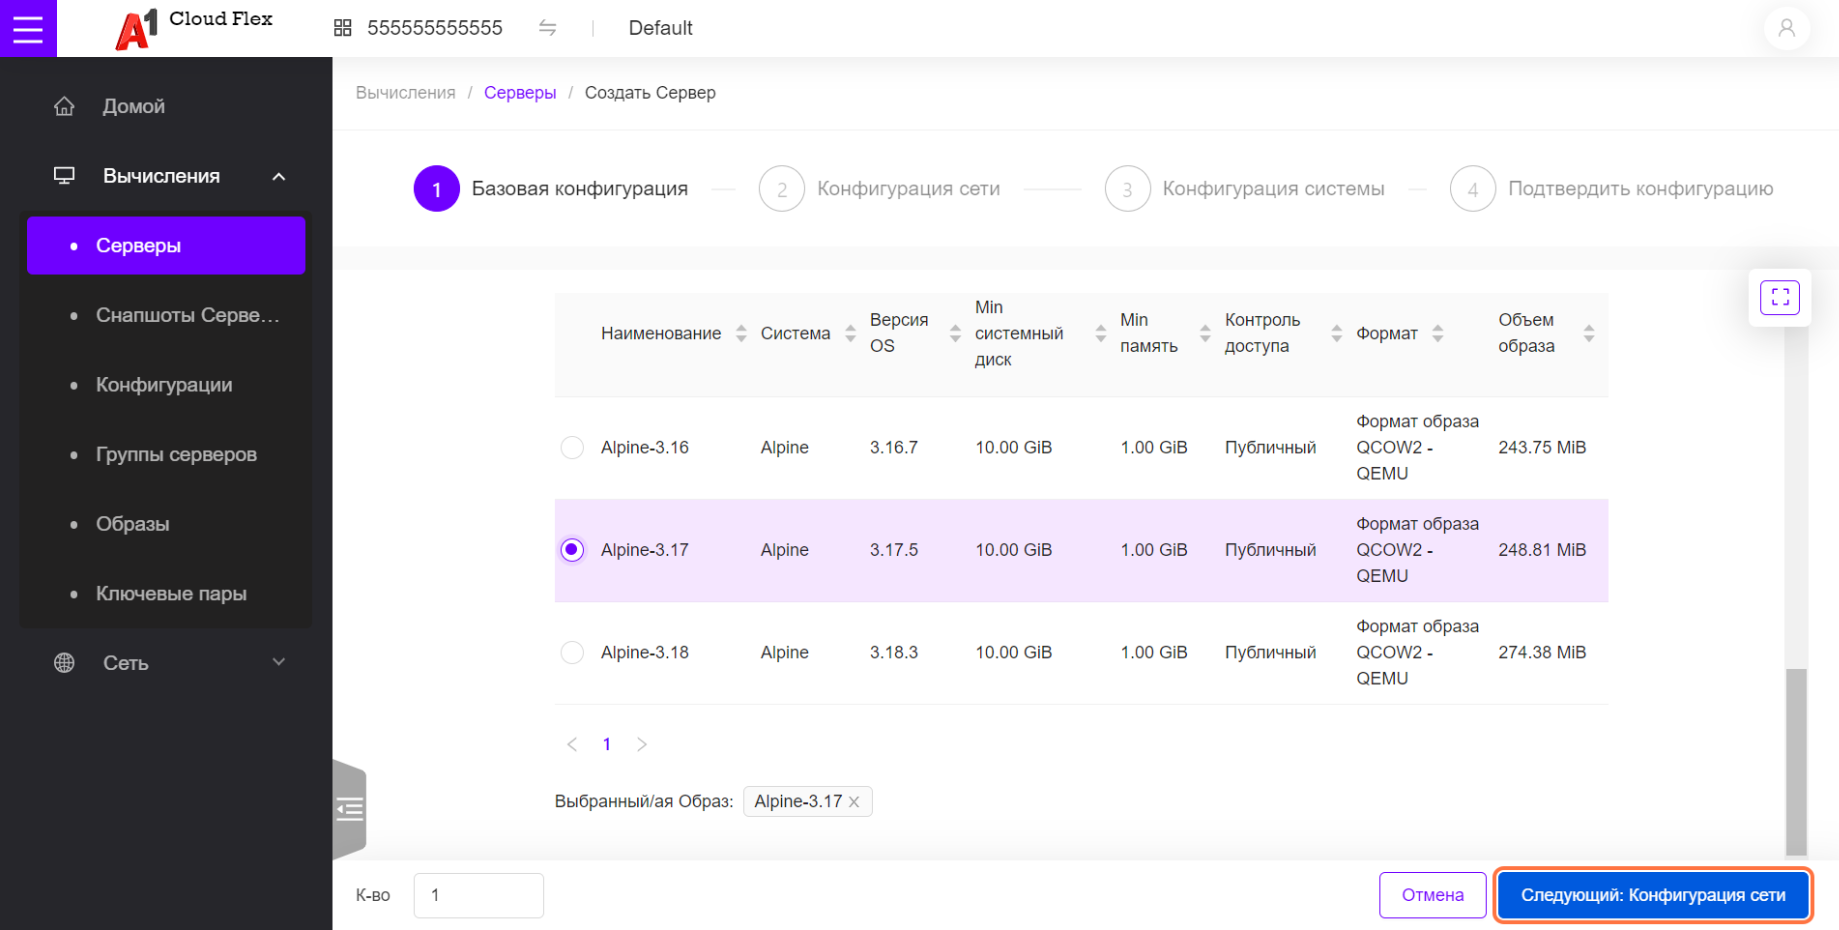Click the Сеть globe icon
Viewport: 1839px width, 930px height.
pyautogui.click(x=64, y=663)
